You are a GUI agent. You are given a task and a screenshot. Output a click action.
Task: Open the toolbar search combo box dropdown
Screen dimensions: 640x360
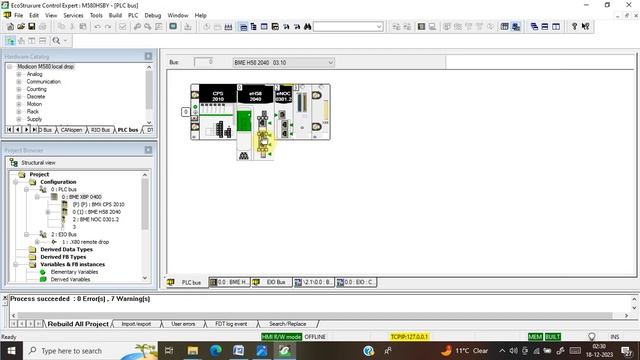click(379, 27)
